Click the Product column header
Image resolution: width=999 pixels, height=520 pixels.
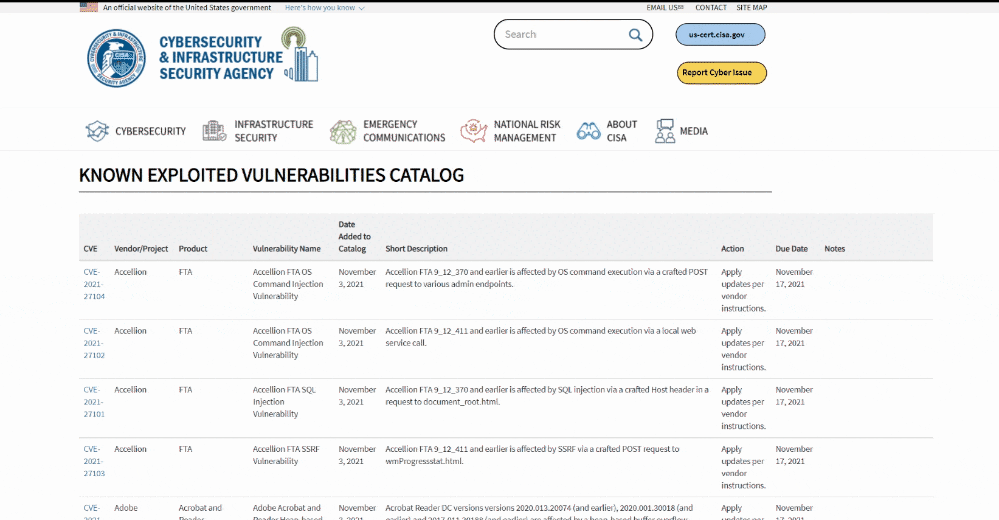[x=193, y=249]
